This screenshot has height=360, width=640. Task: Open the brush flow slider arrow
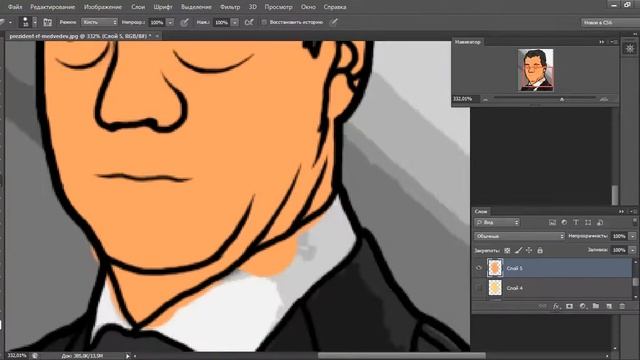(x=235, y=22)
